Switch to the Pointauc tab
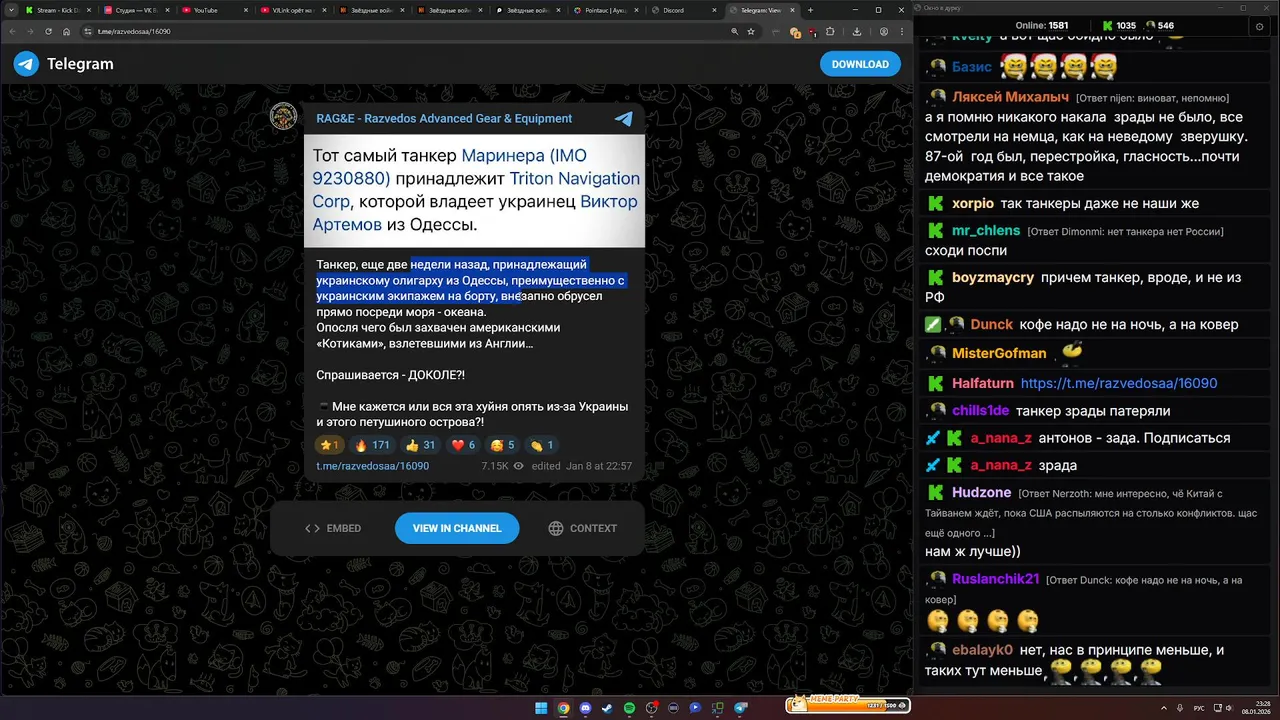This screenshot has width=1280, height=720. pos(608,10)
